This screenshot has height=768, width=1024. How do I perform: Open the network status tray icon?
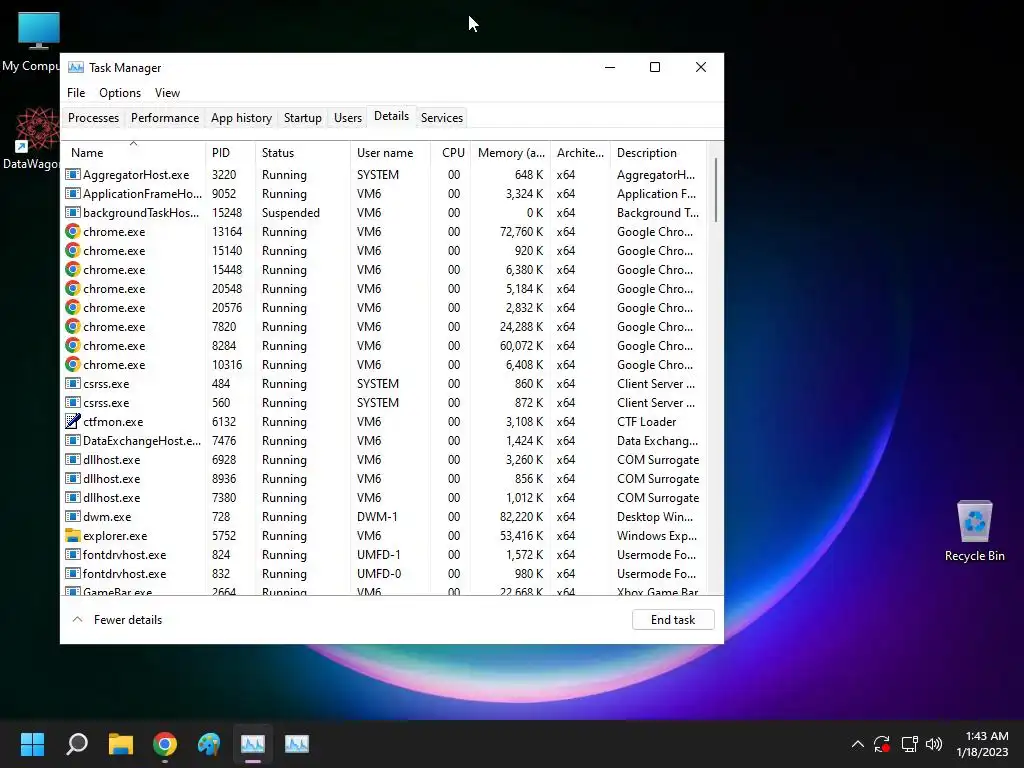[x=909, y=744]
